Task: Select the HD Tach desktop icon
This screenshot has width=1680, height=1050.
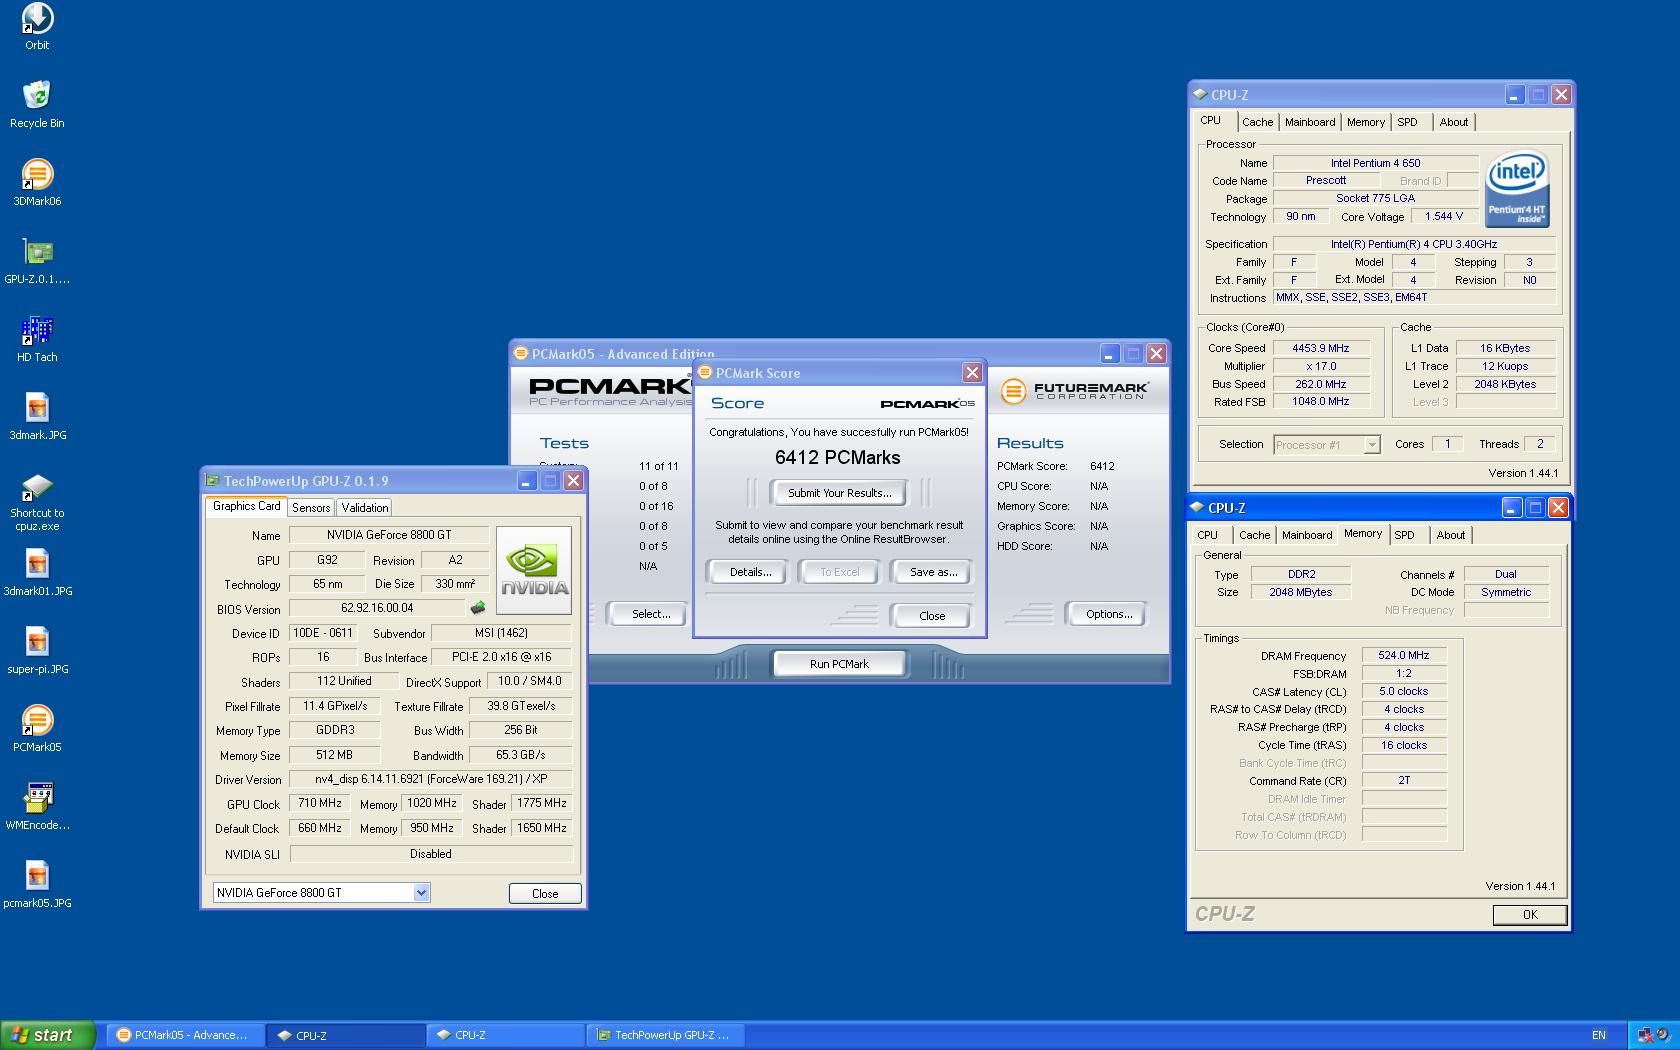Action: [37, 338]
